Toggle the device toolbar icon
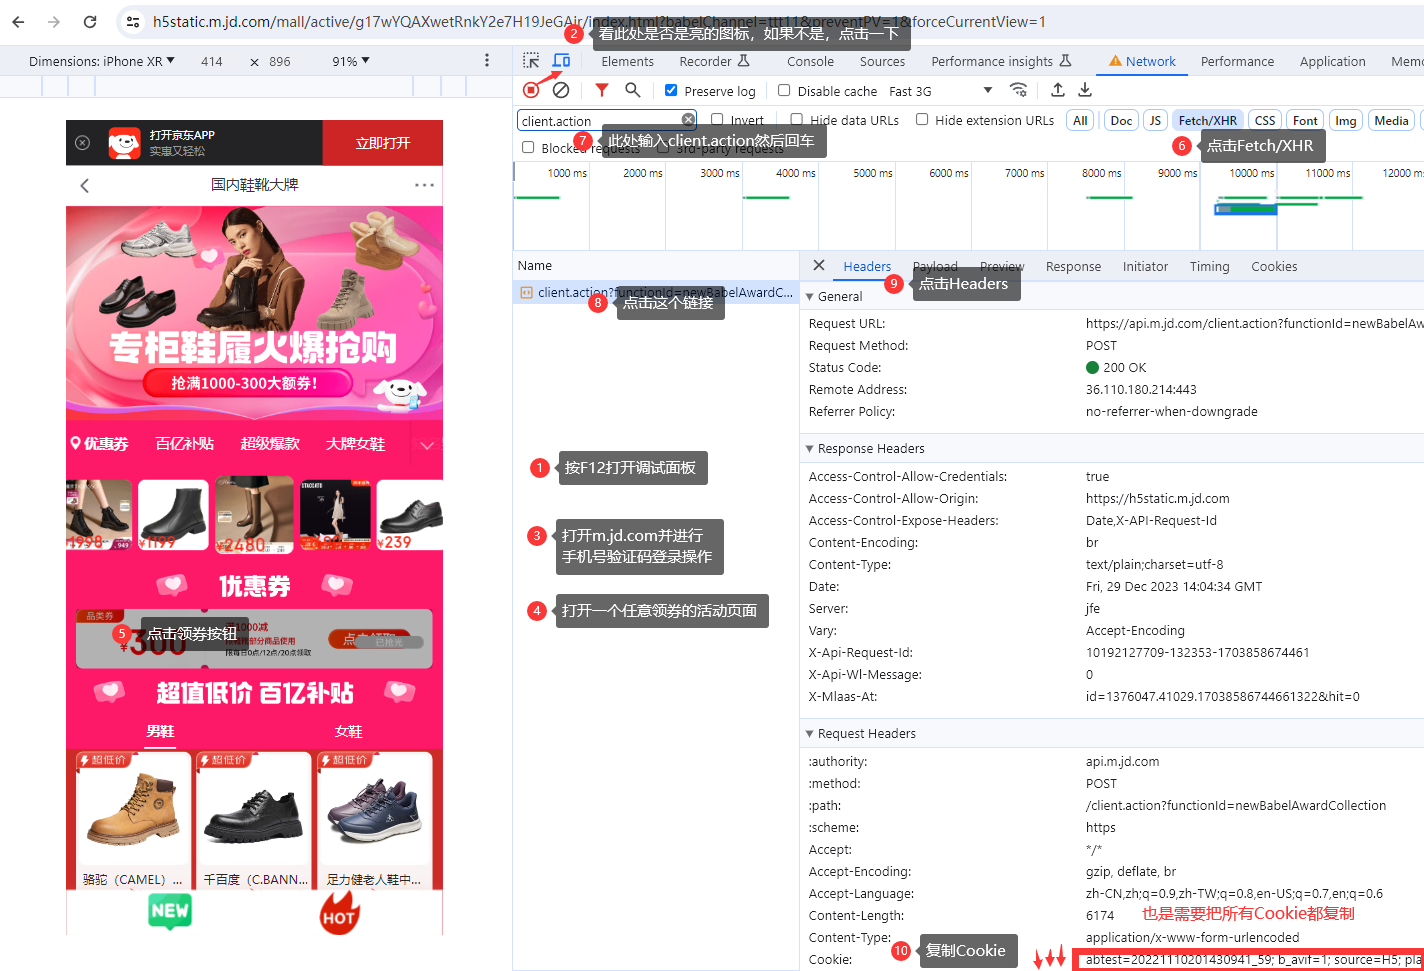Viewport: 1424px width, 971px height. 561,61
